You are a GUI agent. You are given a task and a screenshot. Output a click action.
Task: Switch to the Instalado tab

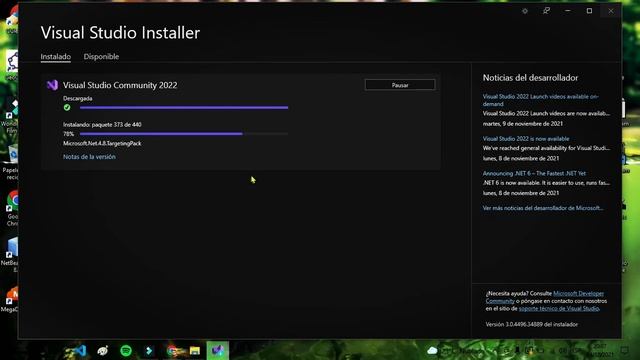[x=56, y=57]
